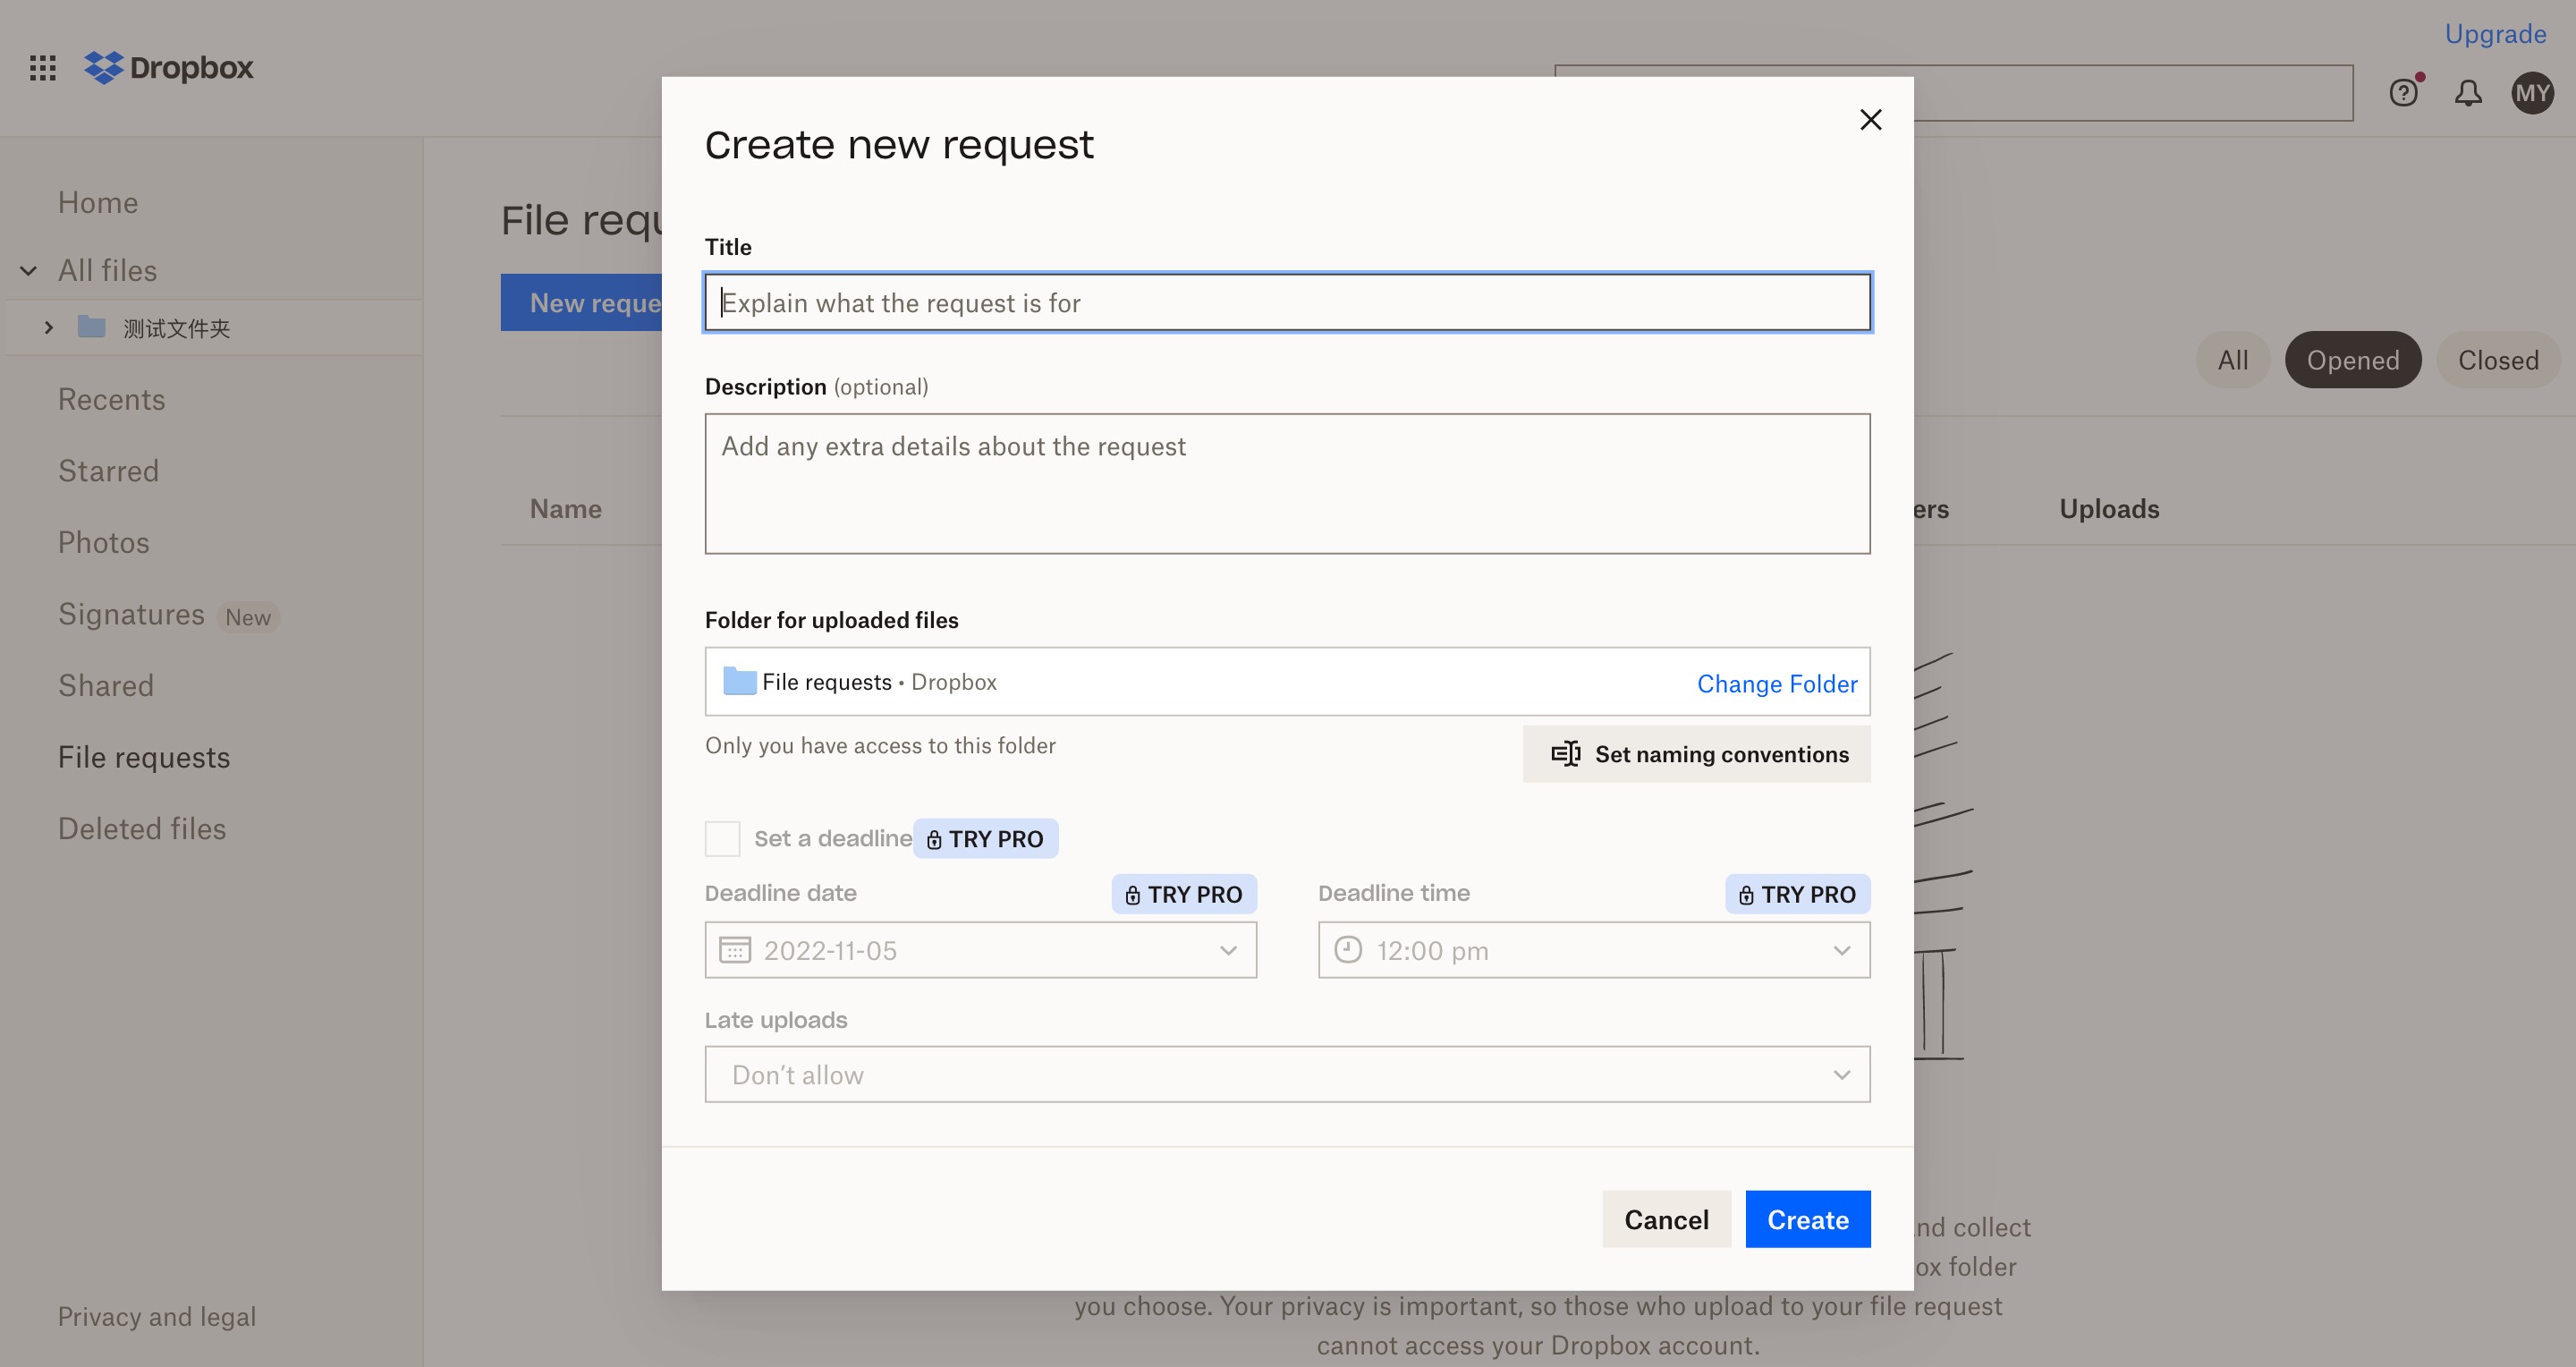Select the Opened filter tab
This screenshot has height=1367, width=2576.
2352,360
